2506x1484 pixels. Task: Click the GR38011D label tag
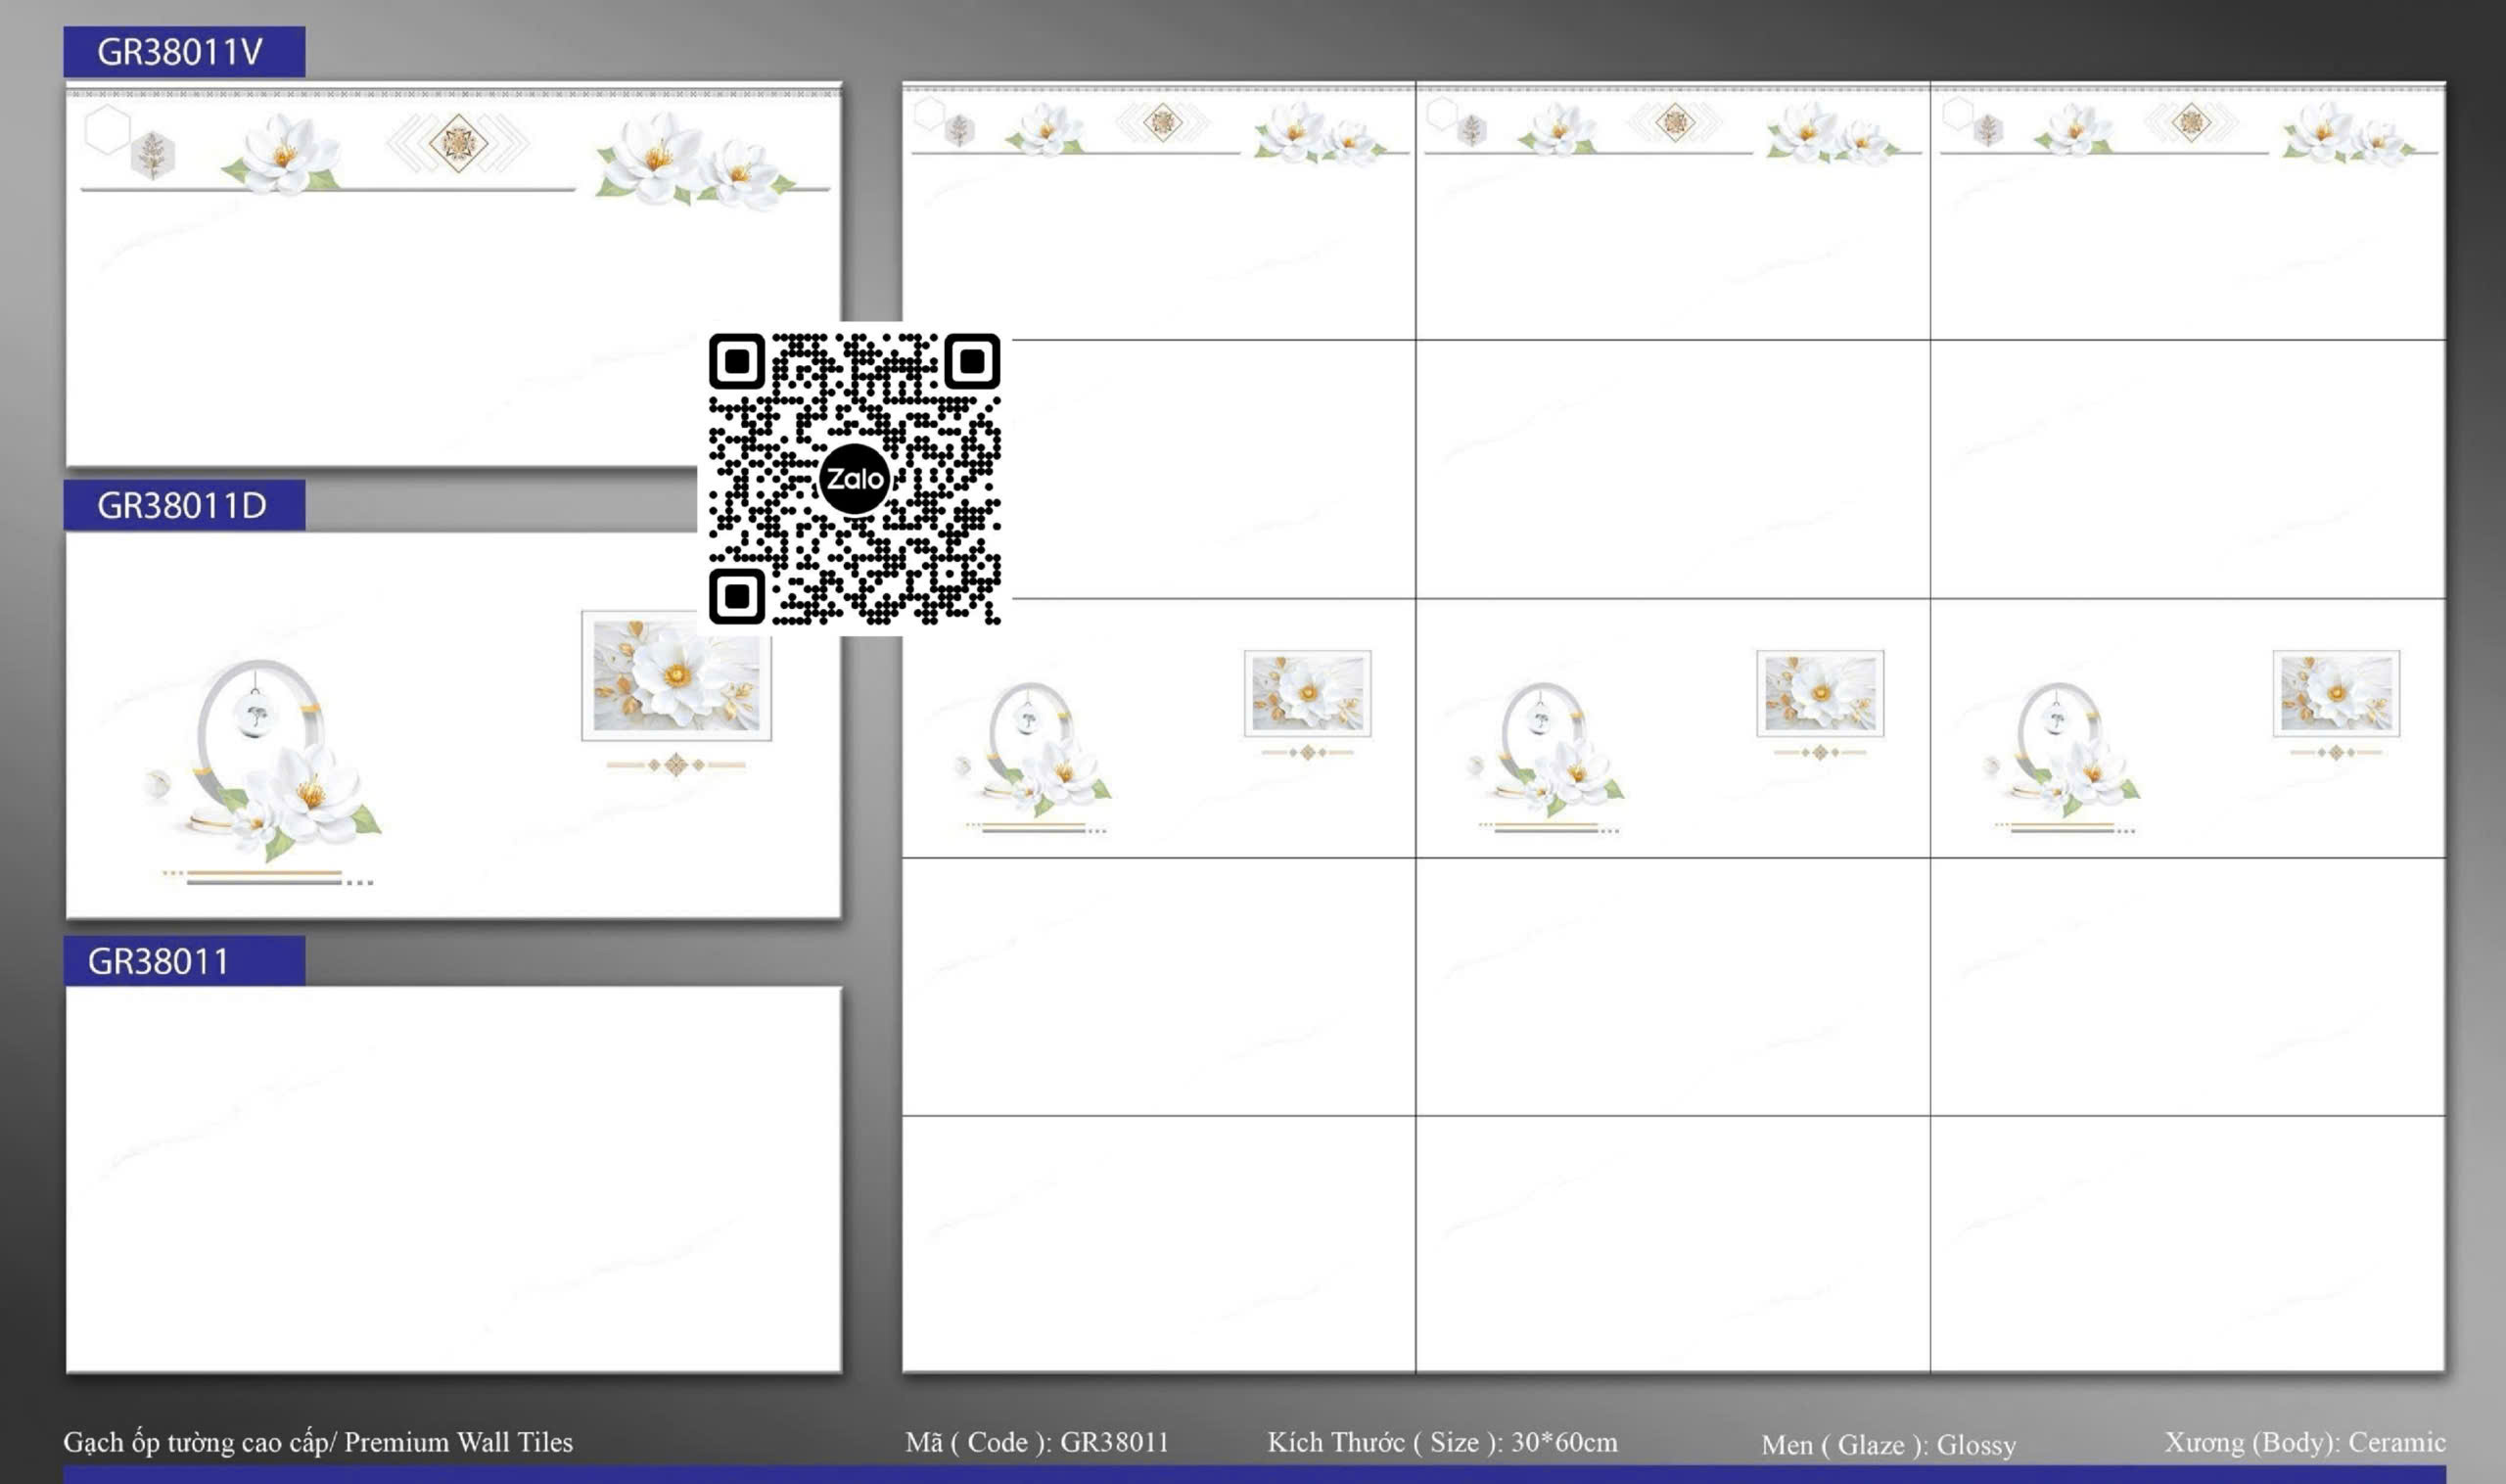(x=184, y=505)
